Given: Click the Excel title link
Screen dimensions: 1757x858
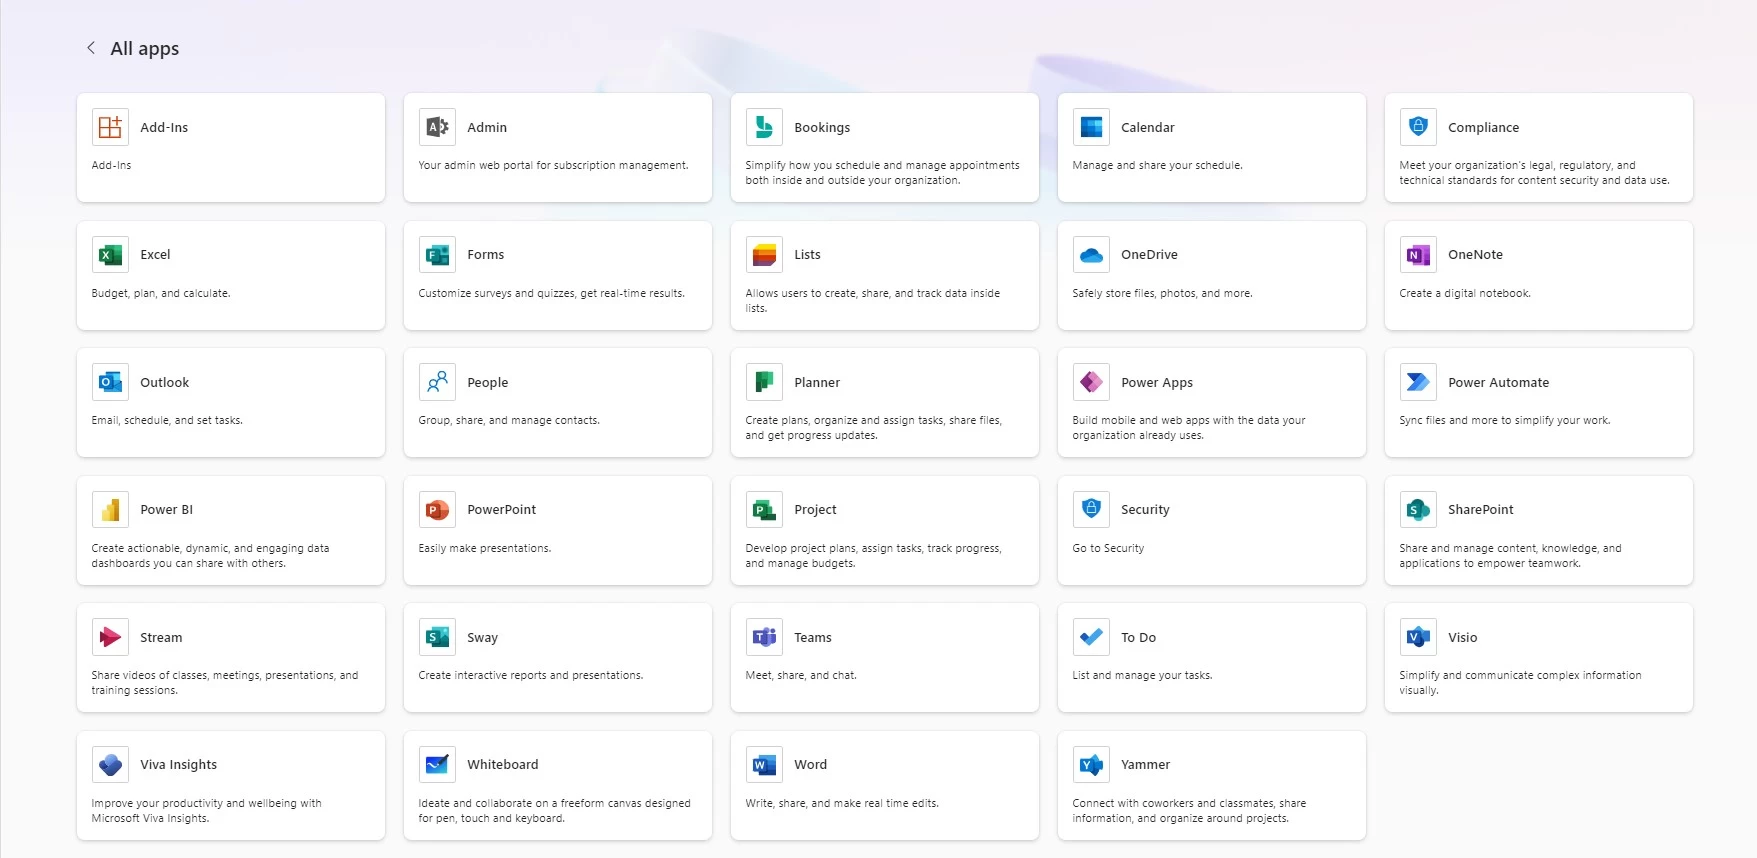Looking at the screenshot, I should point(155,255).
